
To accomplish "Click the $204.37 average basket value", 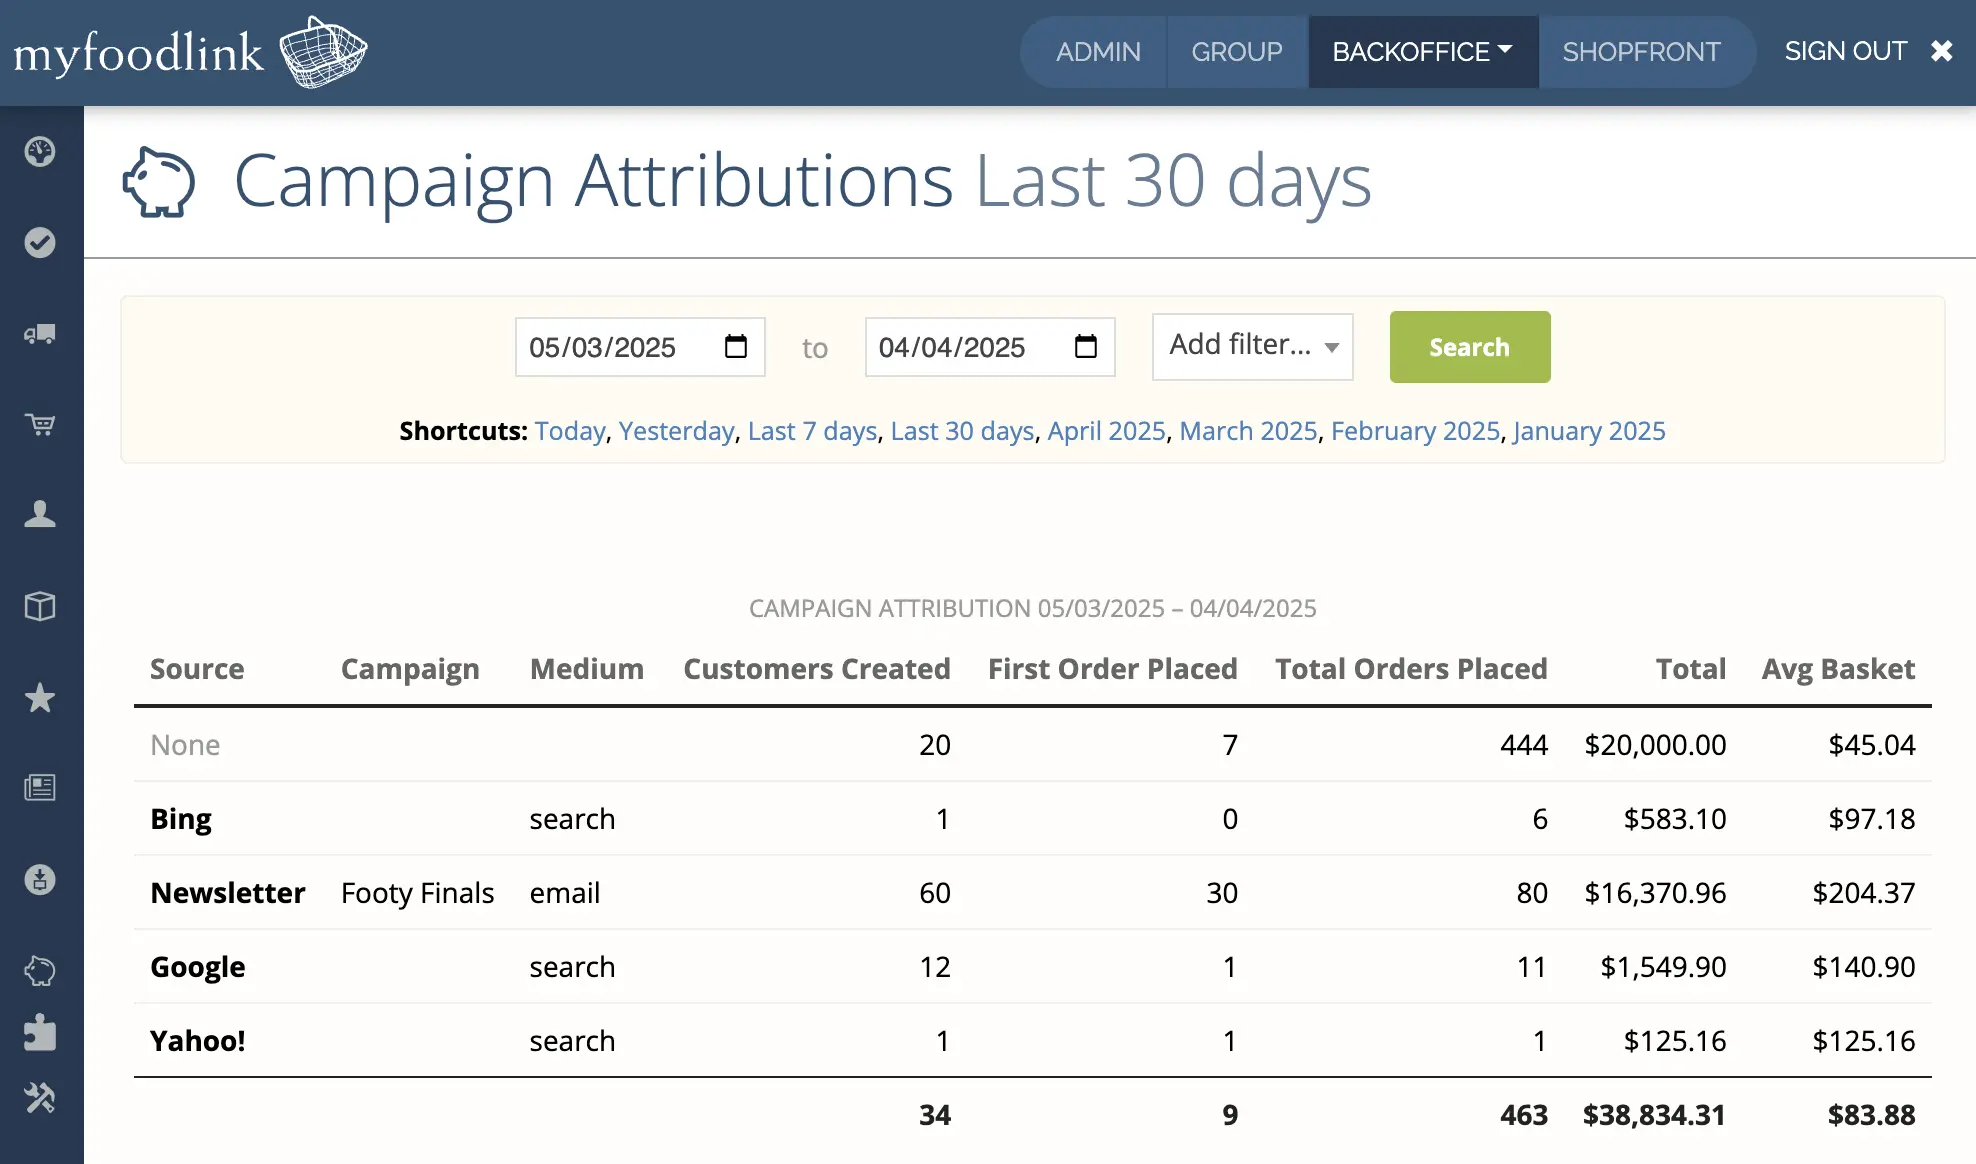I will pos(1864,893).
